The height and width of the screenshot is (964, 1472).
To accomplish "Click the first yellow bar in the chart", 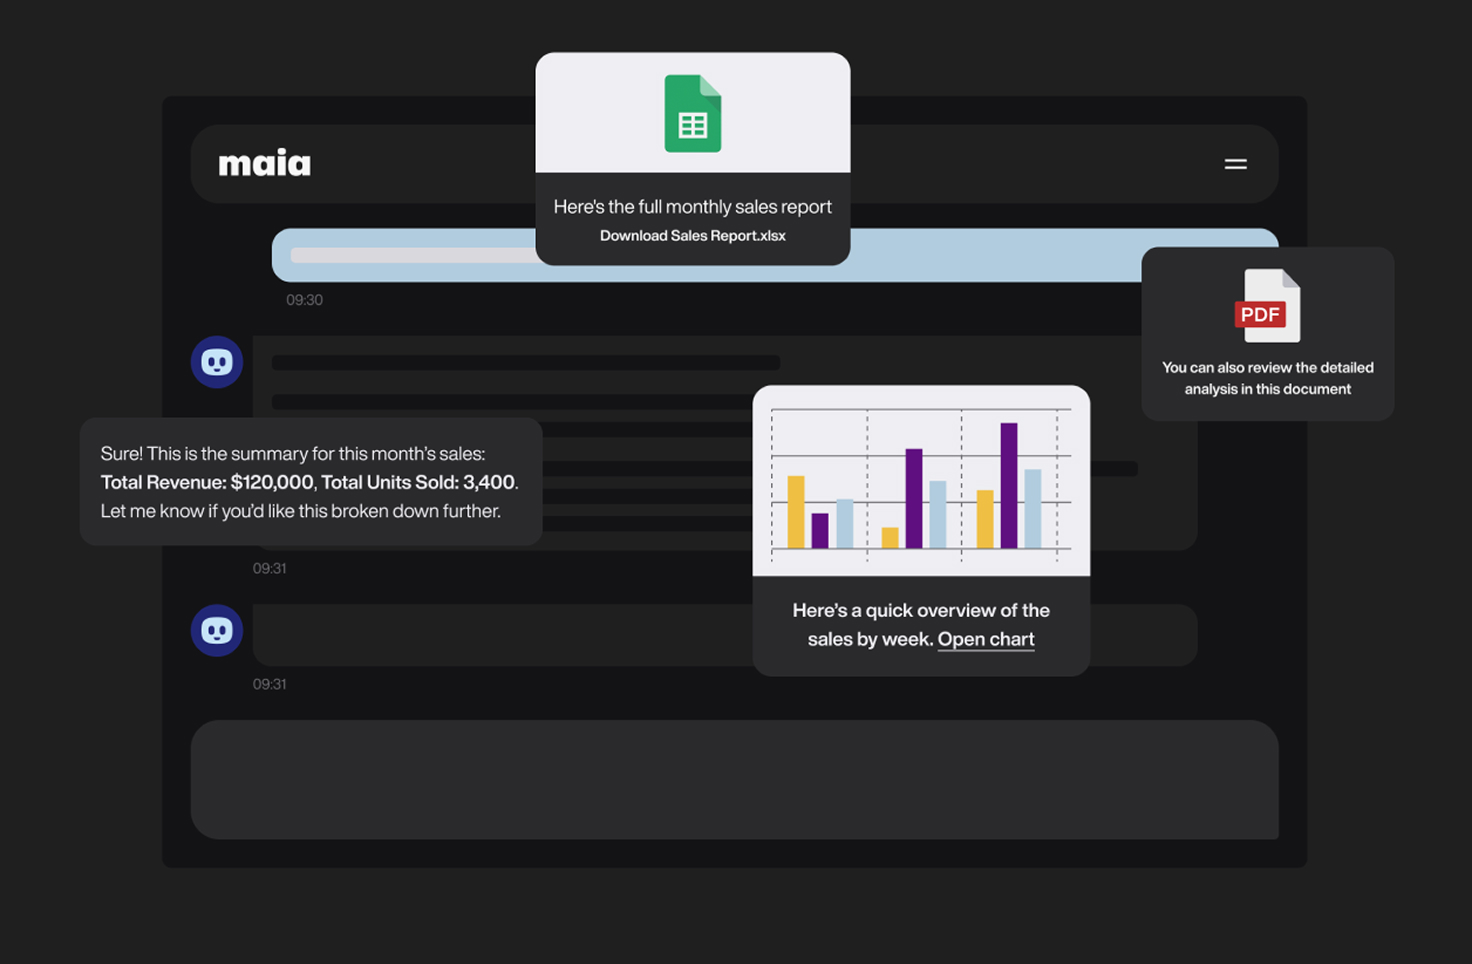I will point(796,511).
